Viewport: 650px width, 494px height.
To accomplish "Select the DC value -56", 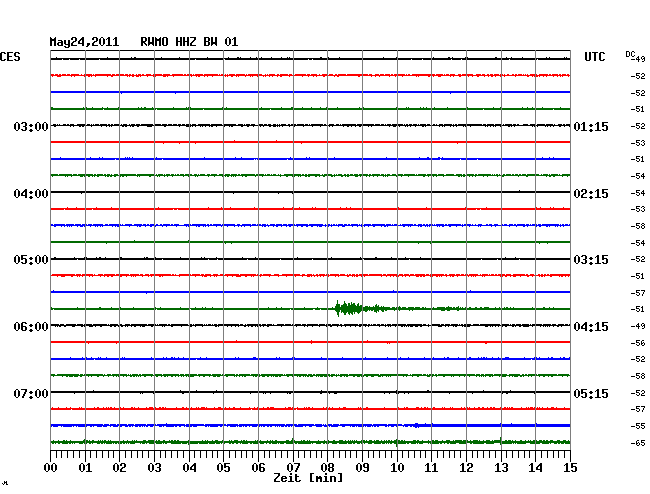I will pyautogui.click(x=638, y=343).
